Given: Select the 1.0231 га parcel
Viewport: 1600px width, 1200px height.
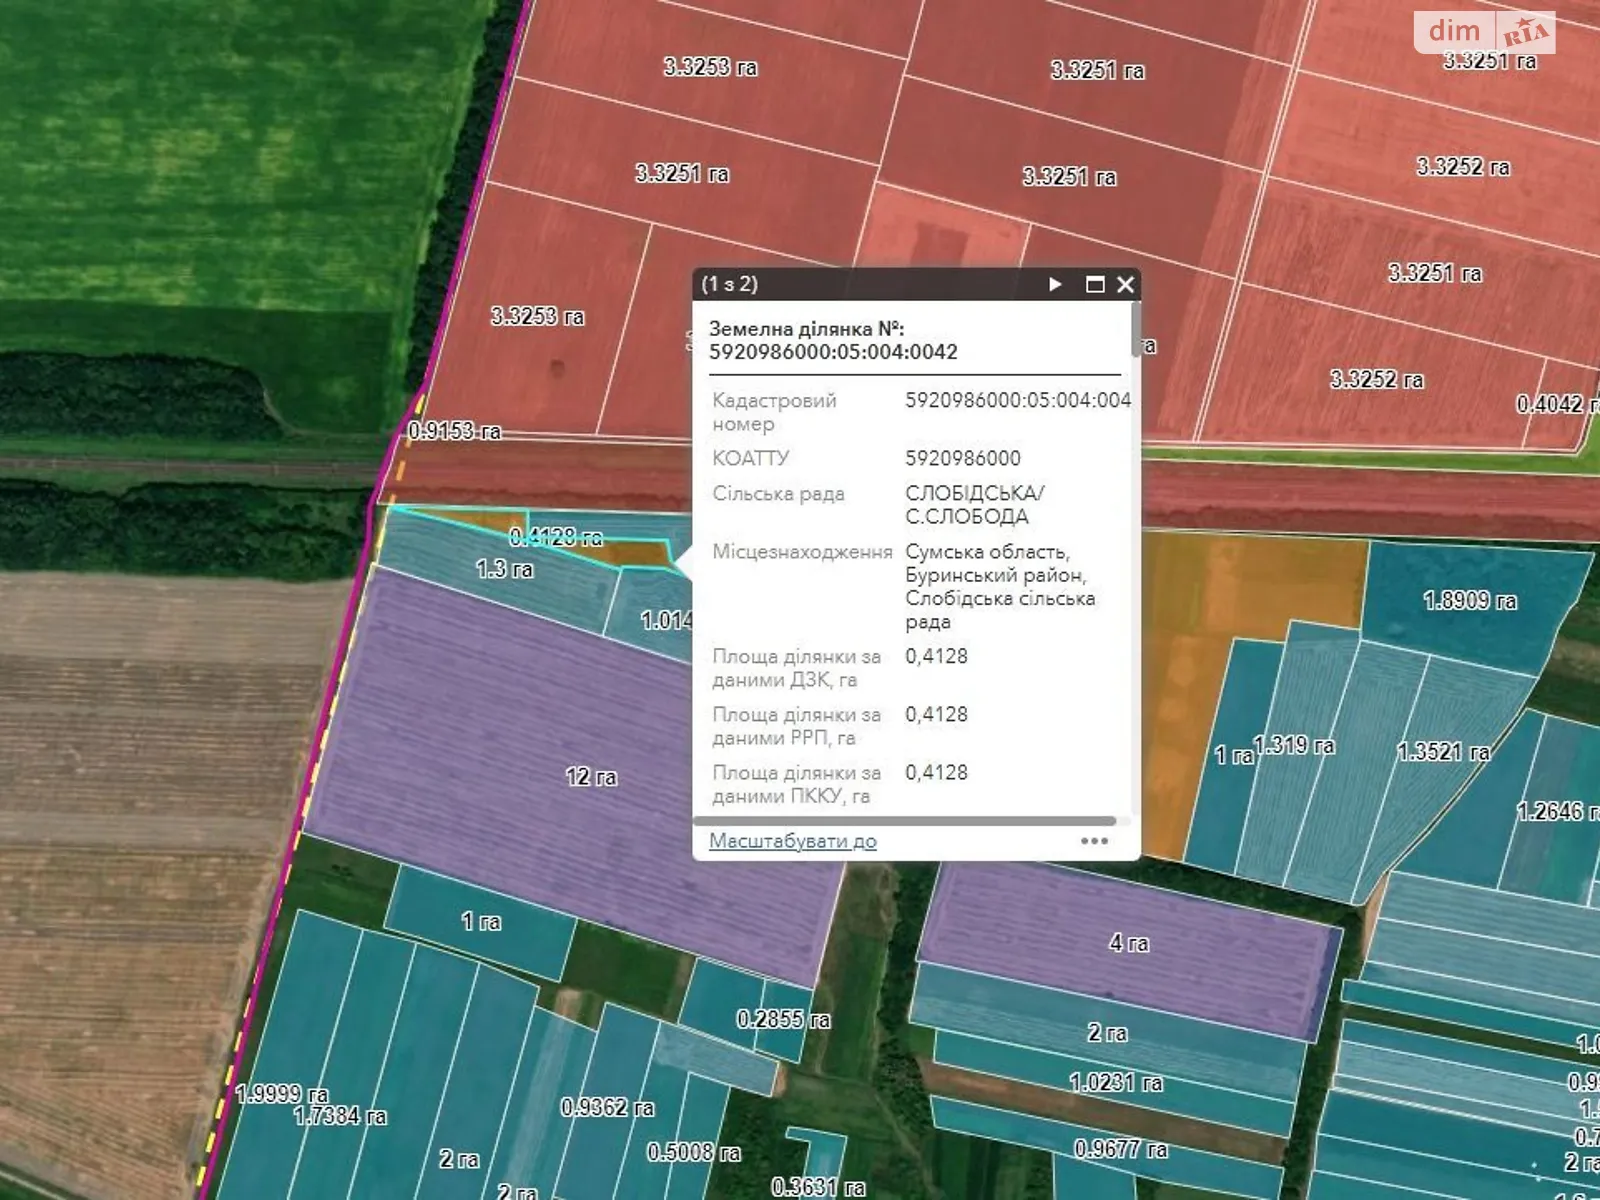Looking at the screenshot, I should 1115,1082.
